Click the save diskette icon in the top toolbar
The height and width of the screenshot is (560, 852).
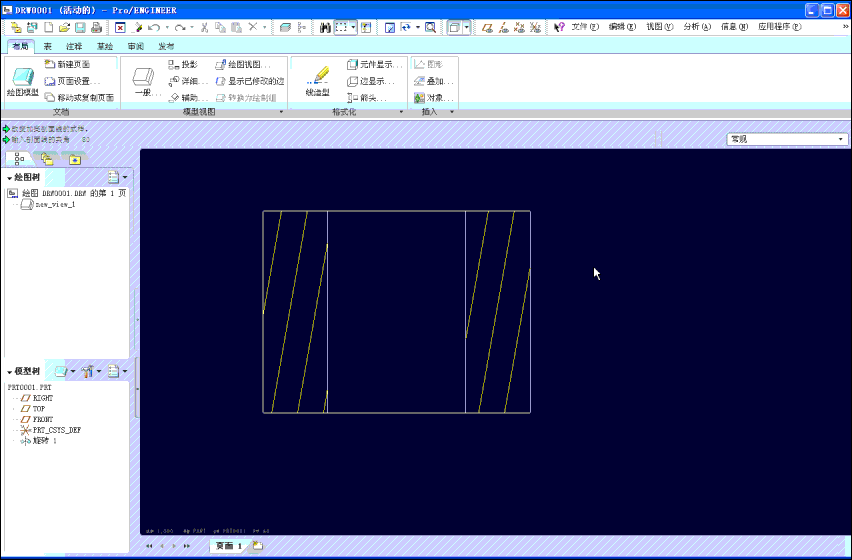coord(80,27)
